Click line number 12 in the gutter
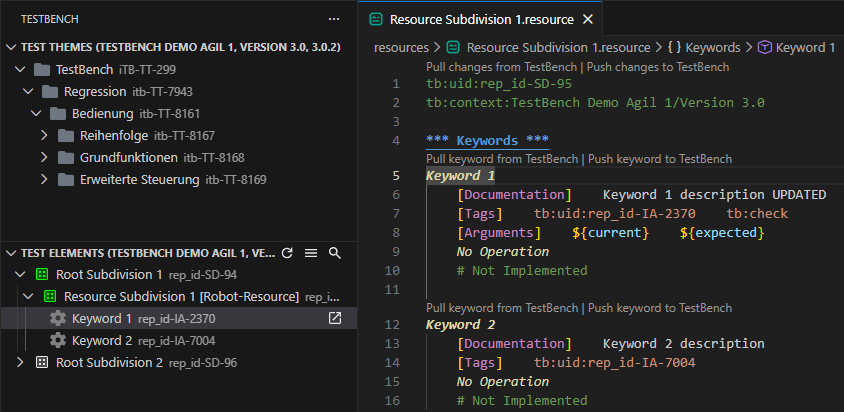844x412 pixels. point(393,325)
